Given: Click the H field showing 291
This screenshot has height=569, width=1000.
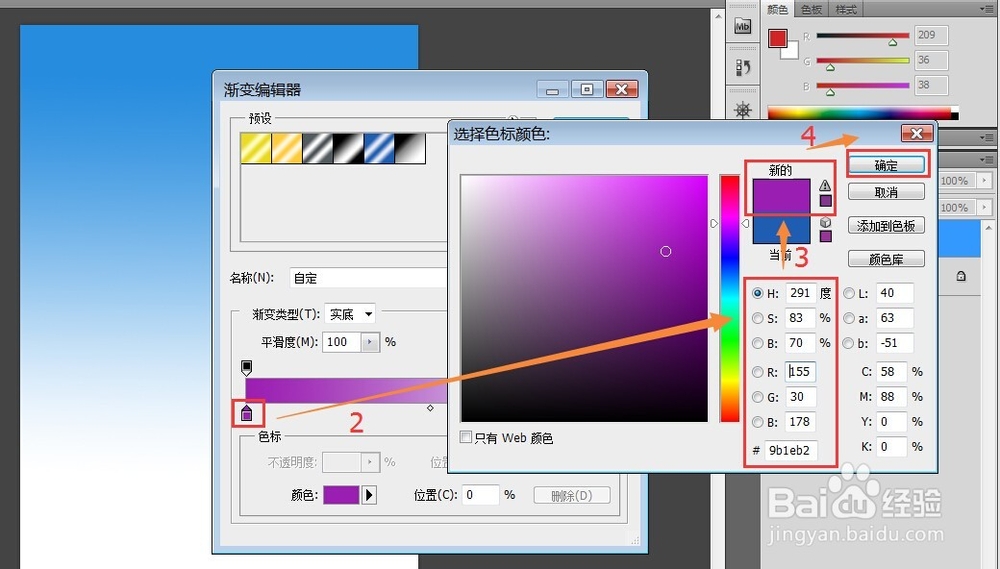Looking at the screenshot, I should point(800,293).
